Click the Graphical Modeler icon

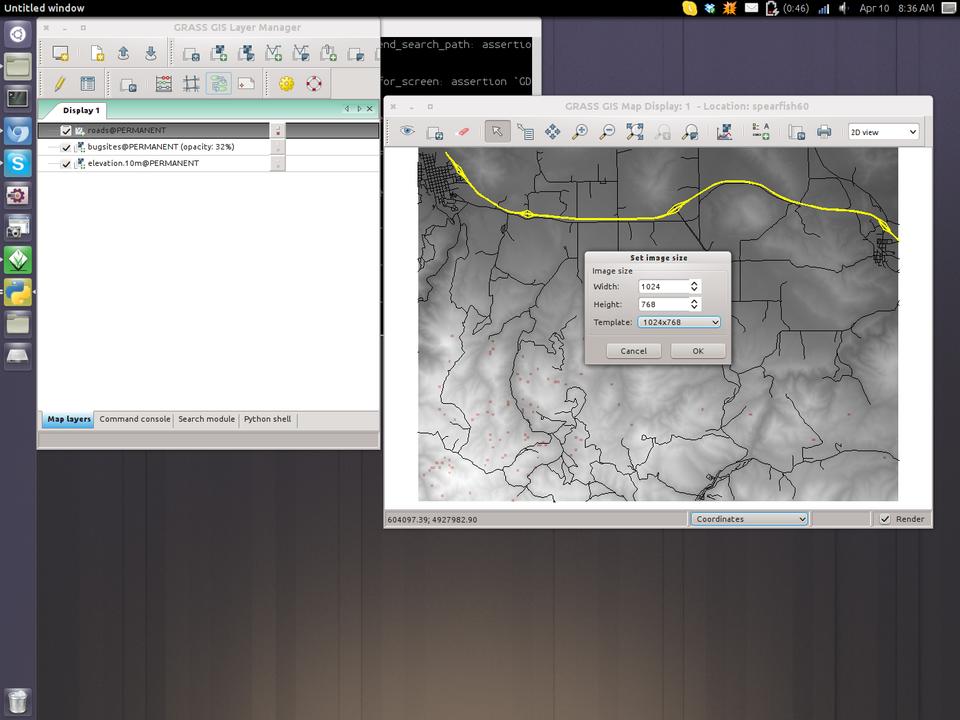[218, 84]
